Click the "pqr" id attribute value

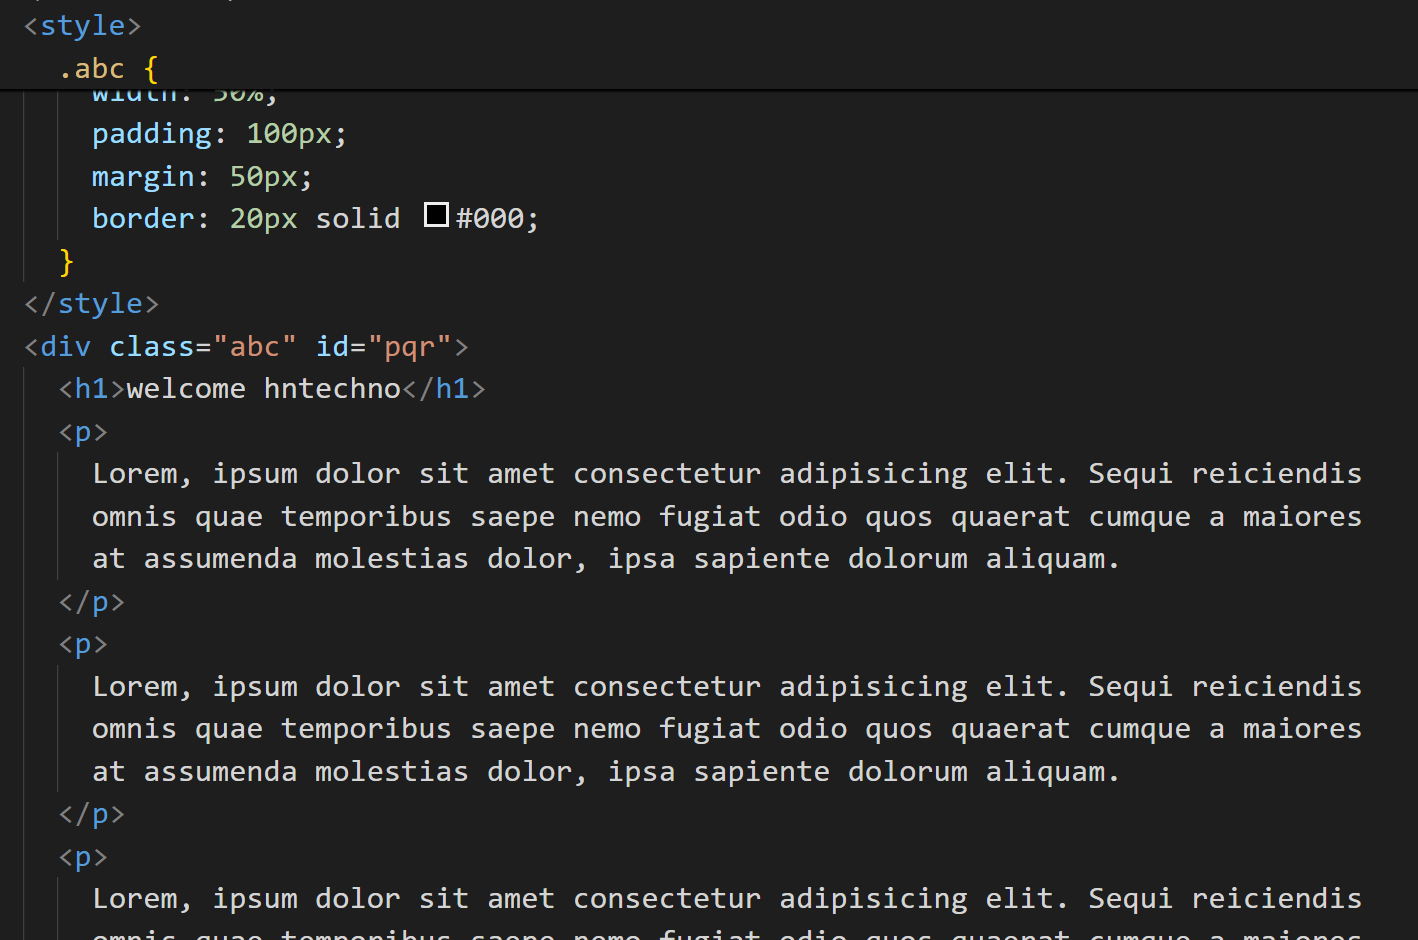[410, 347]
